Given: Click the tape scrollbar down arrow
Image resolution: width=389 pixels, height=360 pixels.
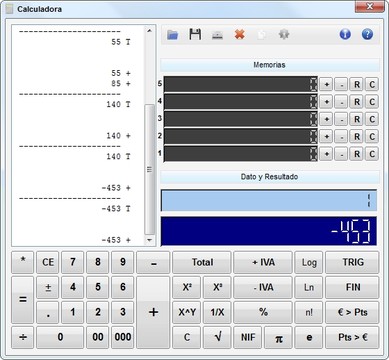Looking at the screenshot, I should (149, 240).
